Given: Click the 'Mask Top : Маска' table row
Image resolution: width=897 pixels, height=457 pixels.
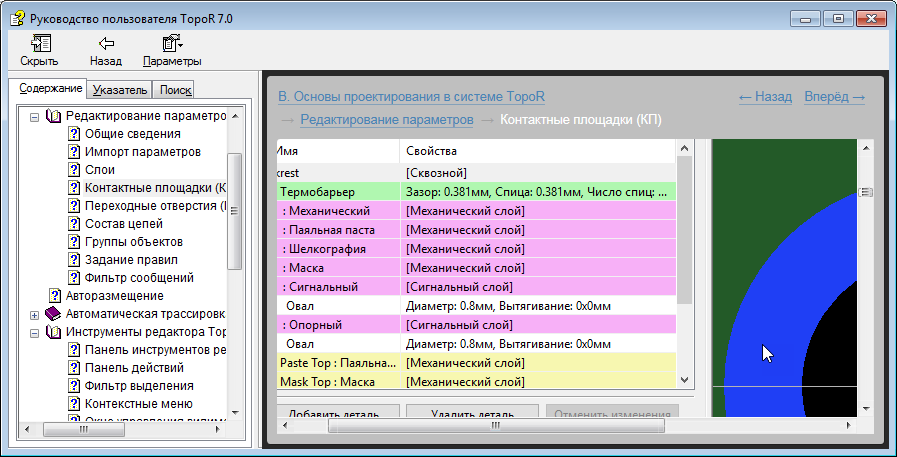Looking at the screenshot, I should point(477,382).
